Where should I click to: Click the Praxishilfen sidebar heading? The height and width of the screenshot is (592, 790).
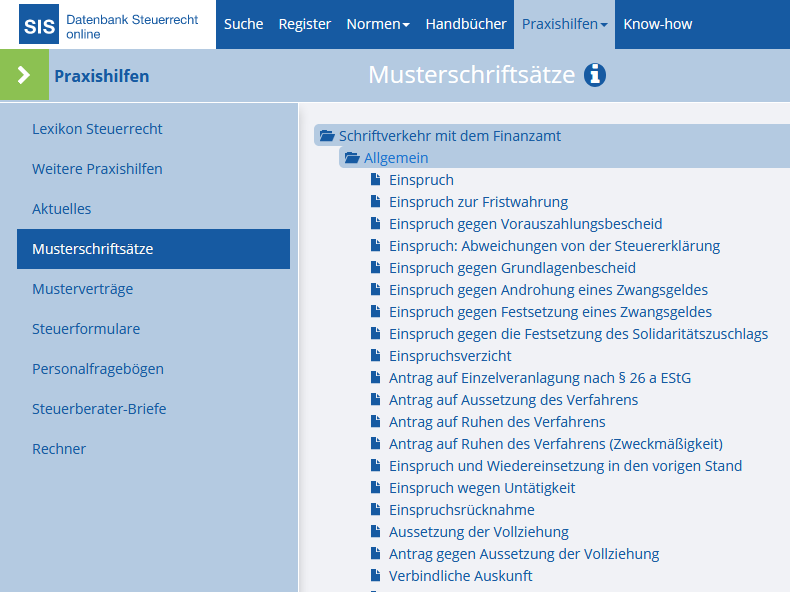[102, 76]
